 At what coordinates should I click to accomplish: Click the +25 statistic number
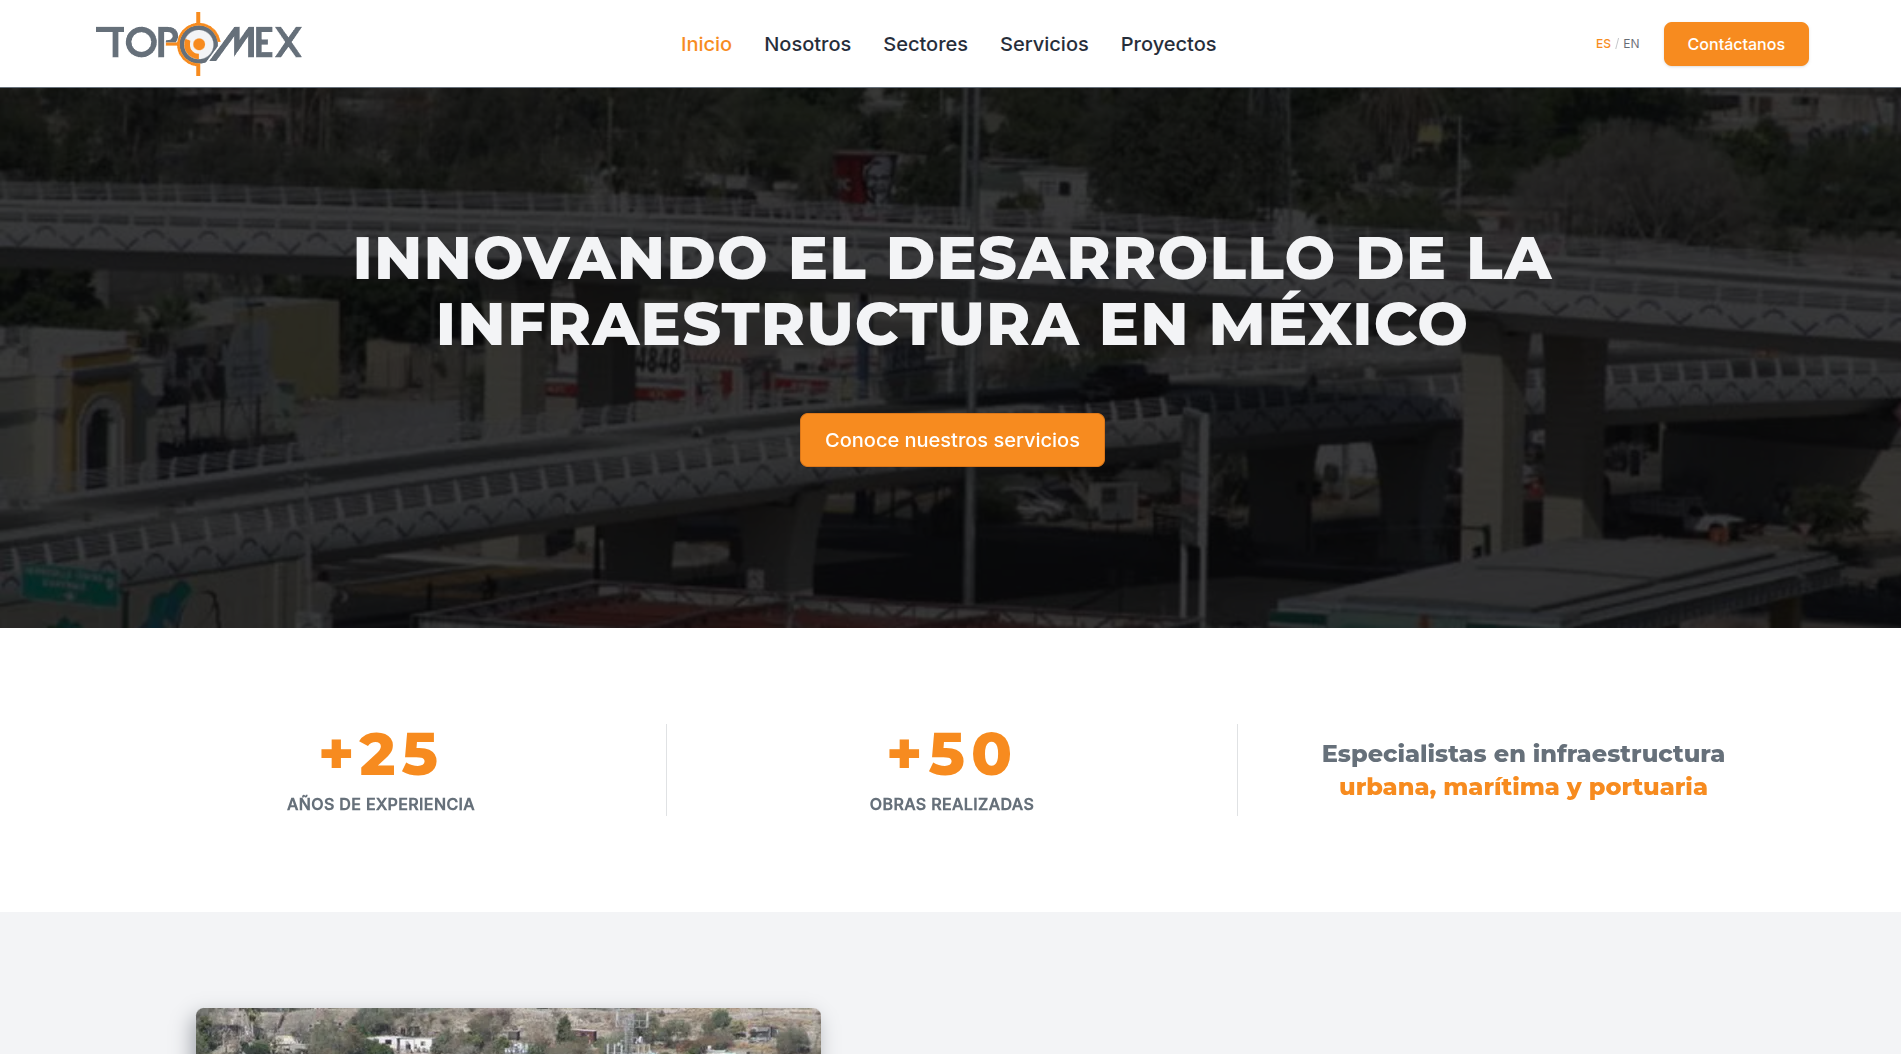[x=380, y=754]
